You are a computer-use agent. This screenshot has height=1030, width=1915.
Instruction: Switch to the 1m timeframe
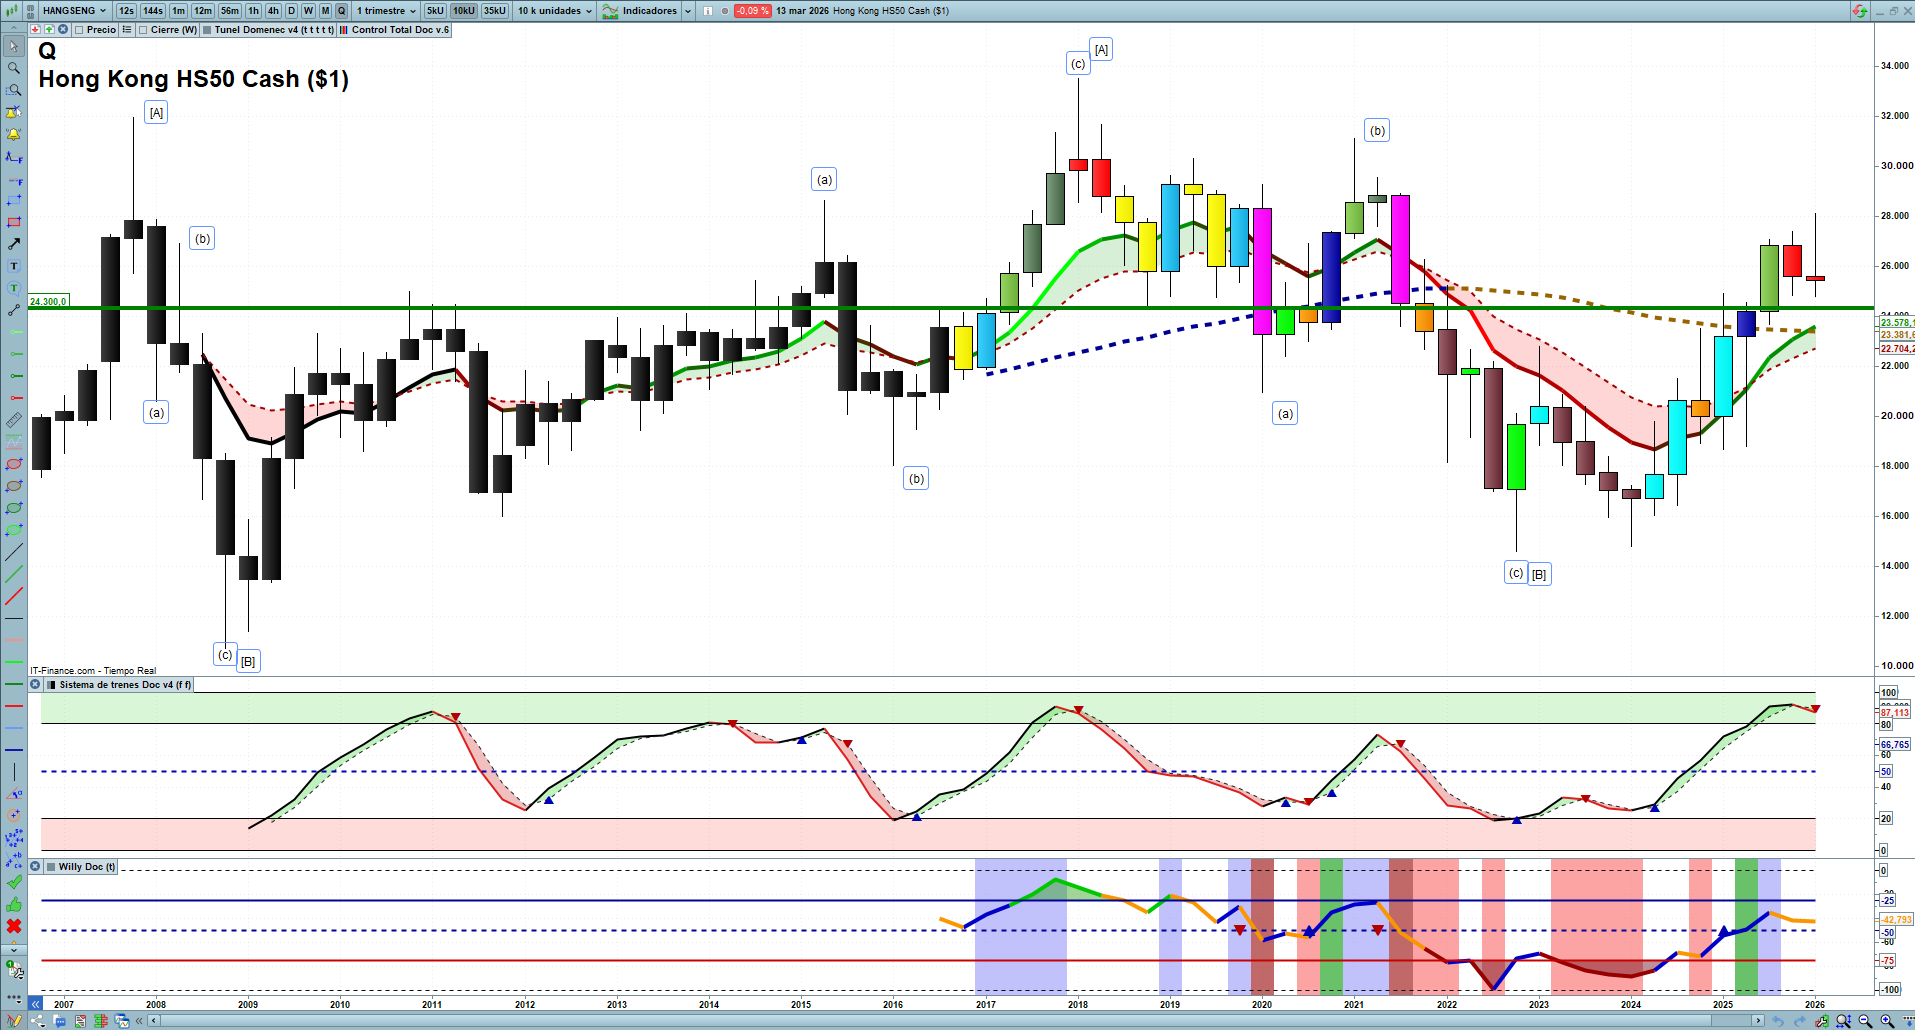[178, 11]
